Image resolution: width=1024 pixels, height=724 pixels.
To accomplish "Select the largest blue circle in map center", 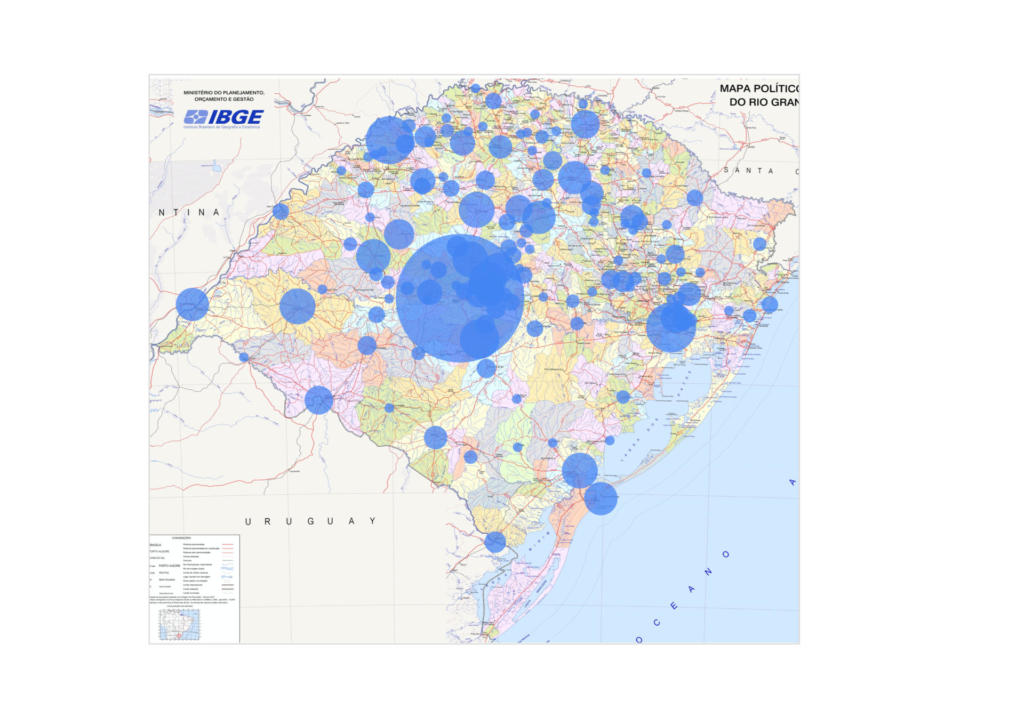I will pyautogui.click(x=460, y=298).
